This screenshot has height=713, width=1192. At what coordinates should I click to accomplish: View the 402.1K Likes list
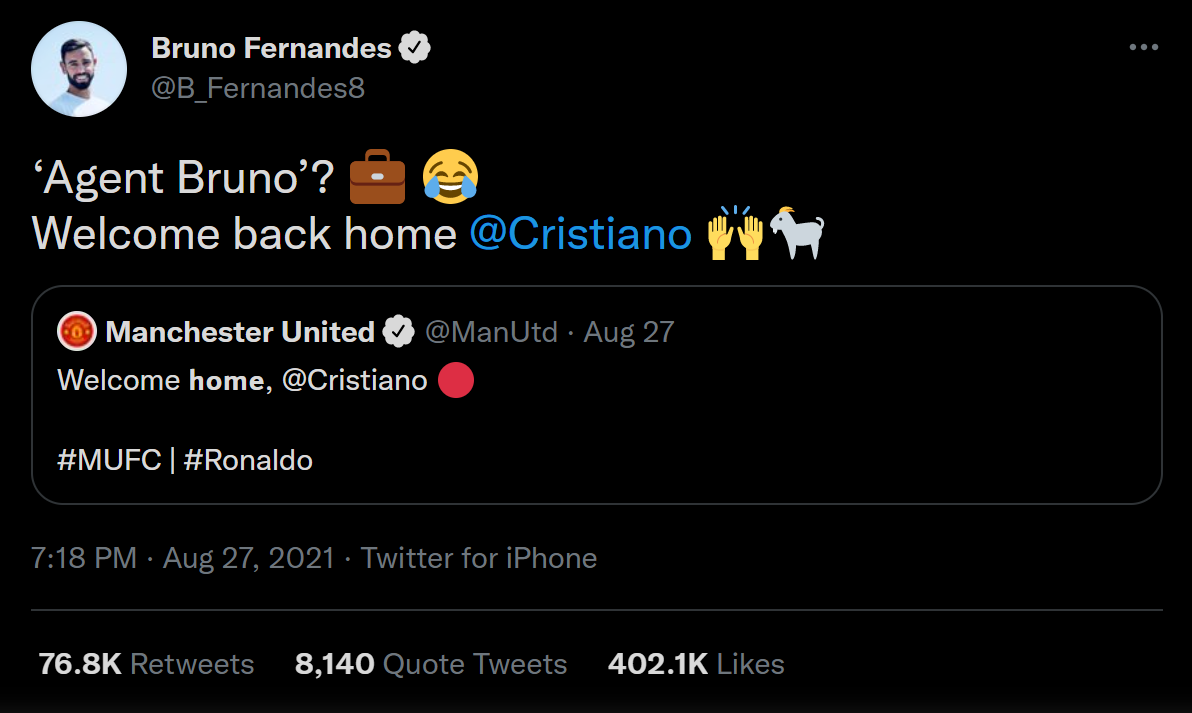coord(696,664)
